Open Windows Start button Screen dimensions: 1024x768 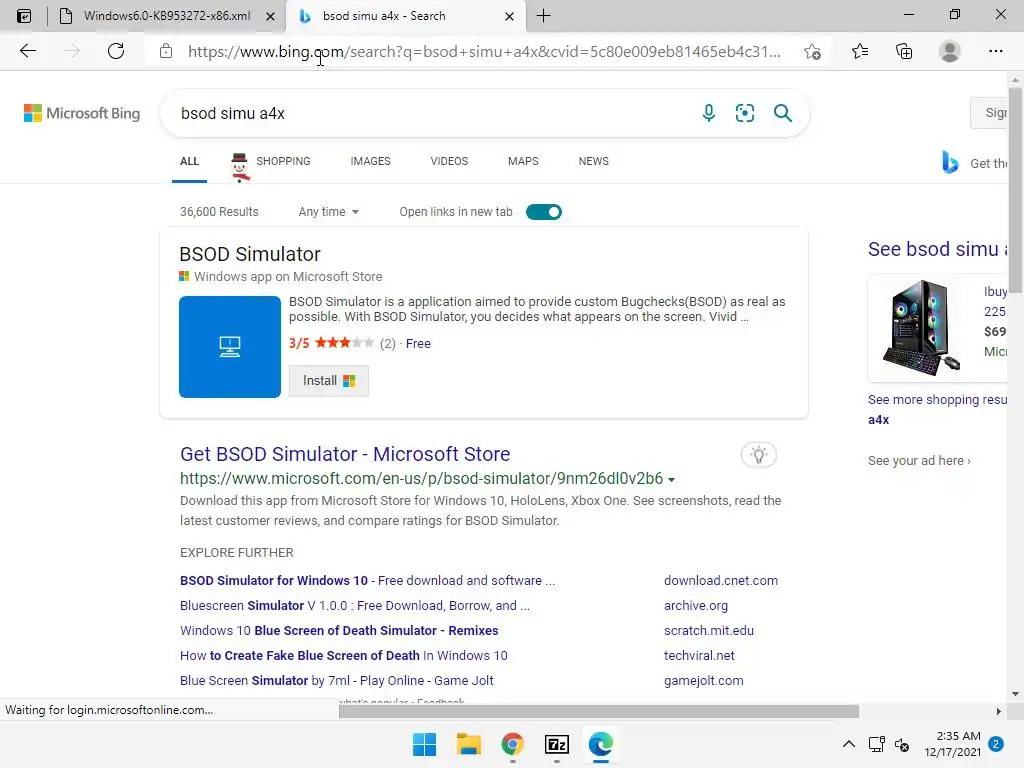(424, 744)
